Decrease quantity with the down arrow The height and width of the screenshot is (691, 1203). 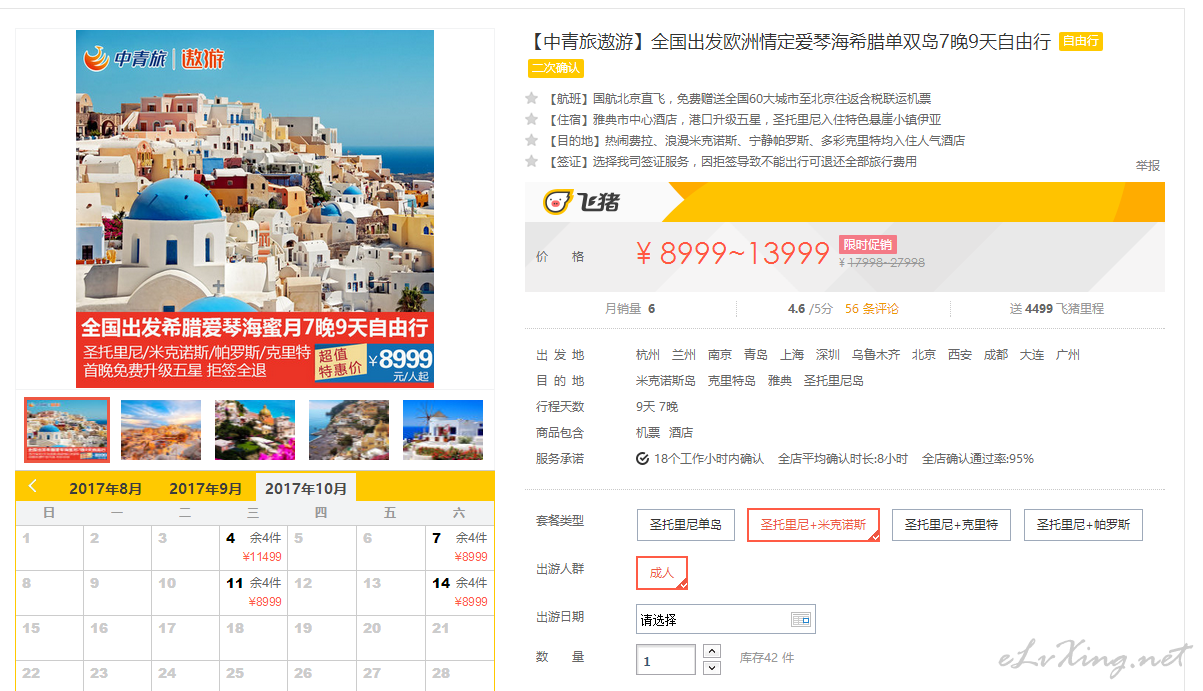click(712, 667)
